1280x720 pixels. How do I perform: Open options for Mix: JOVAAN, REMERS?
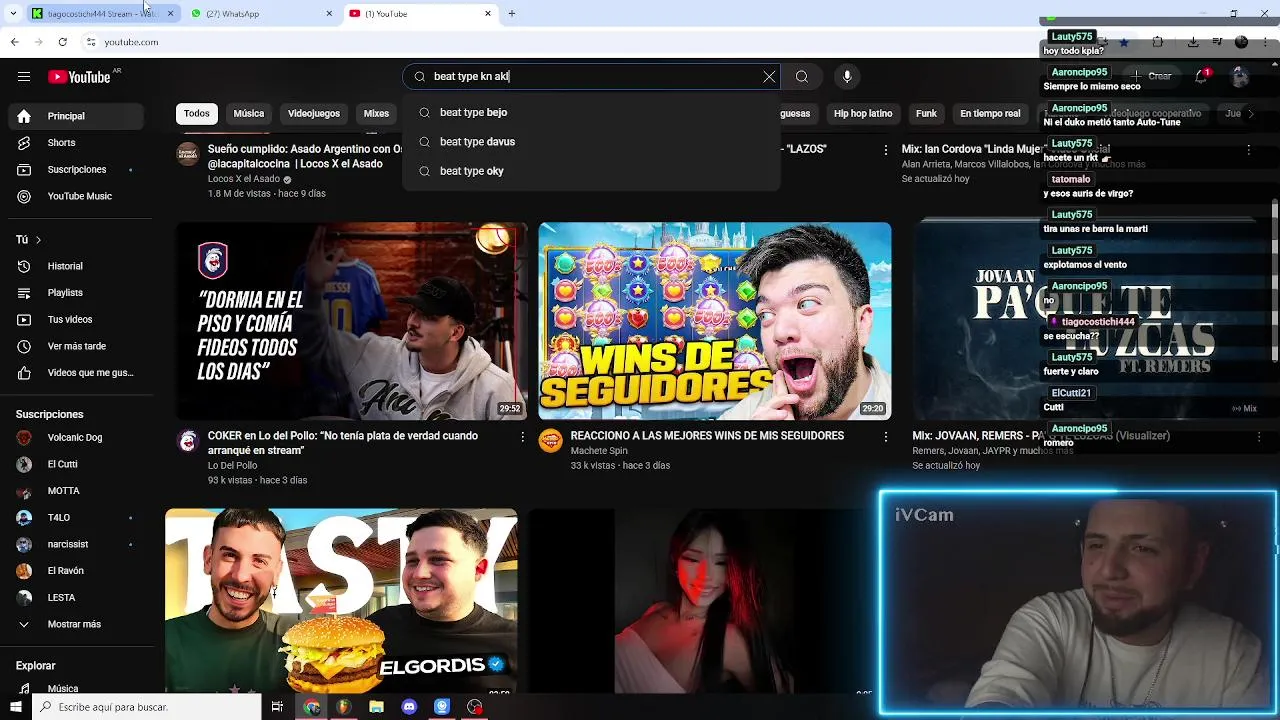point(1259,437)
